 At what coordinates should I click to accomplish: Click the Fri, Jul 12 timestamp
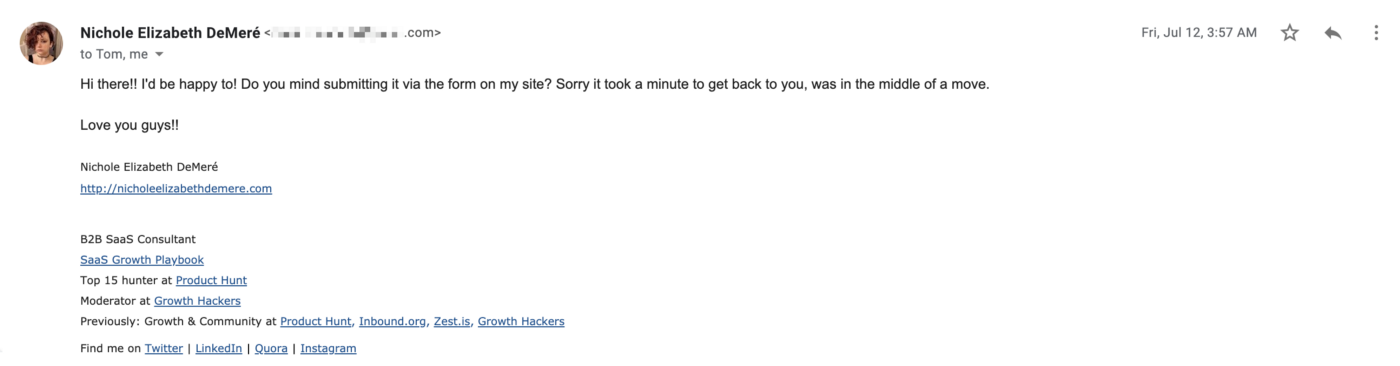coord(1199,33)
